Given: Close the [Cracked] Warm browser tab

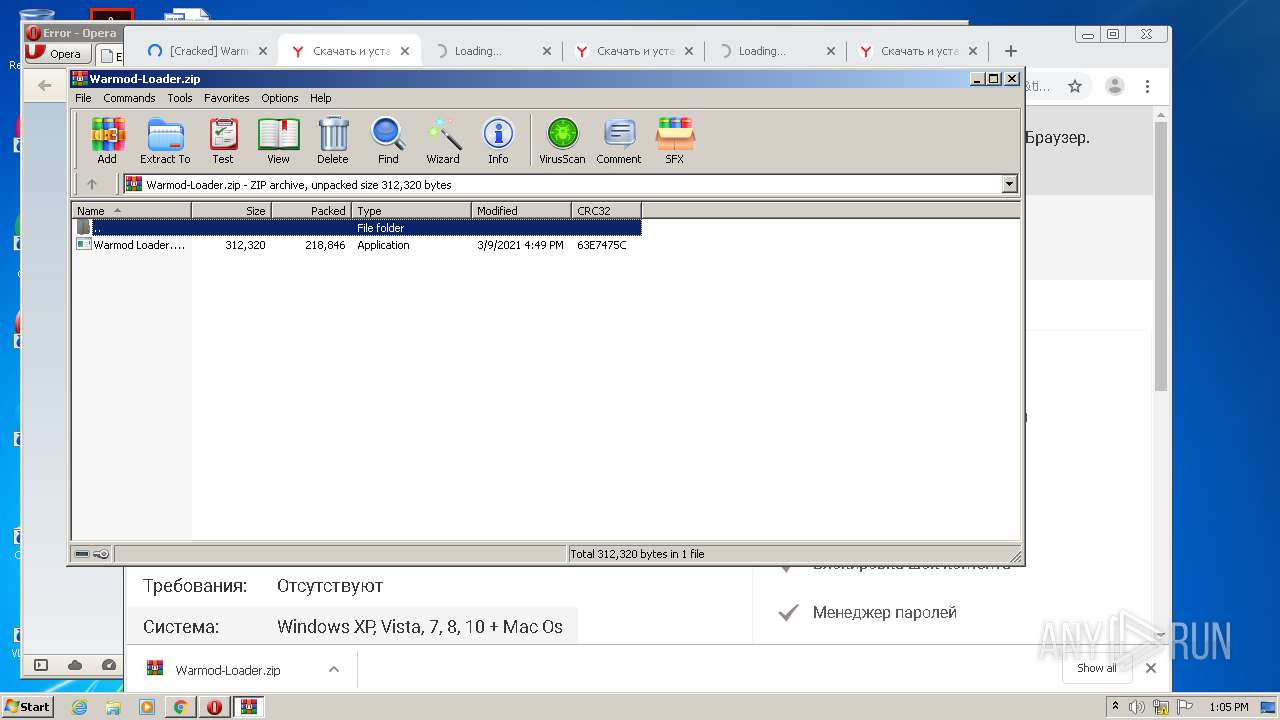Looking at the screenshot, I should [263, 51].
